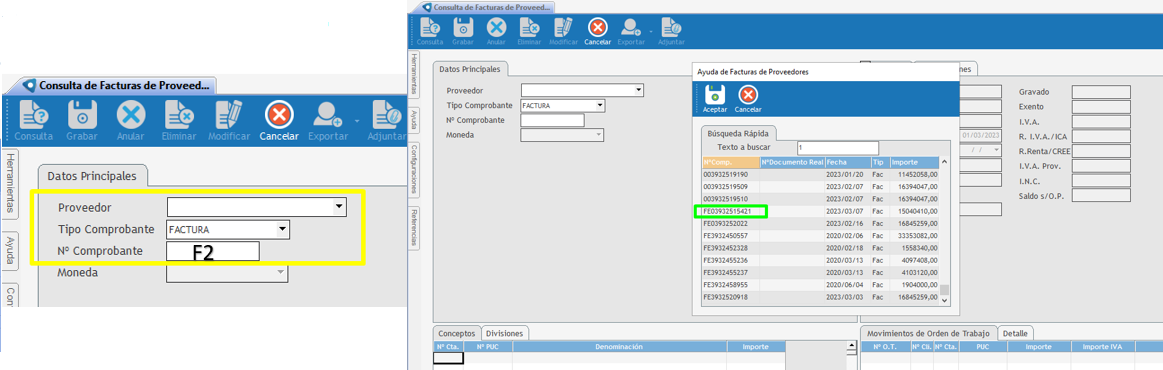1163x370 pixels.
Task: Open the Moneda dropdown in the enlarged left view
Action: click(x=280, y=273)
